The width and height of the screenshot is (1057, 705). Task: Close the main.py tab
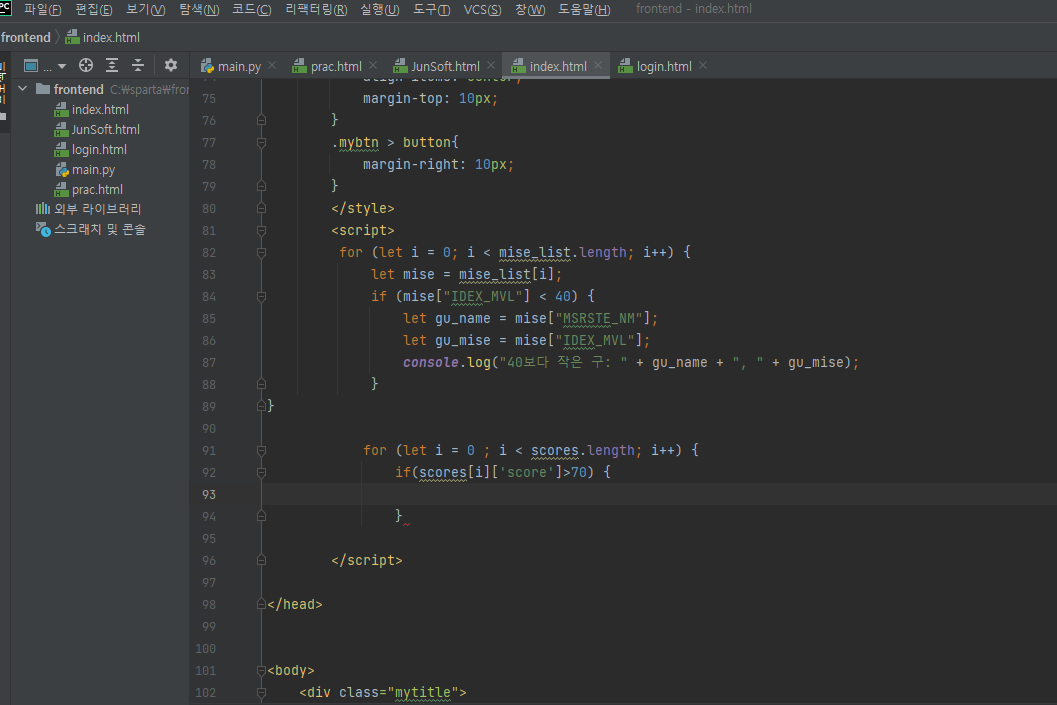click(272, 65)
